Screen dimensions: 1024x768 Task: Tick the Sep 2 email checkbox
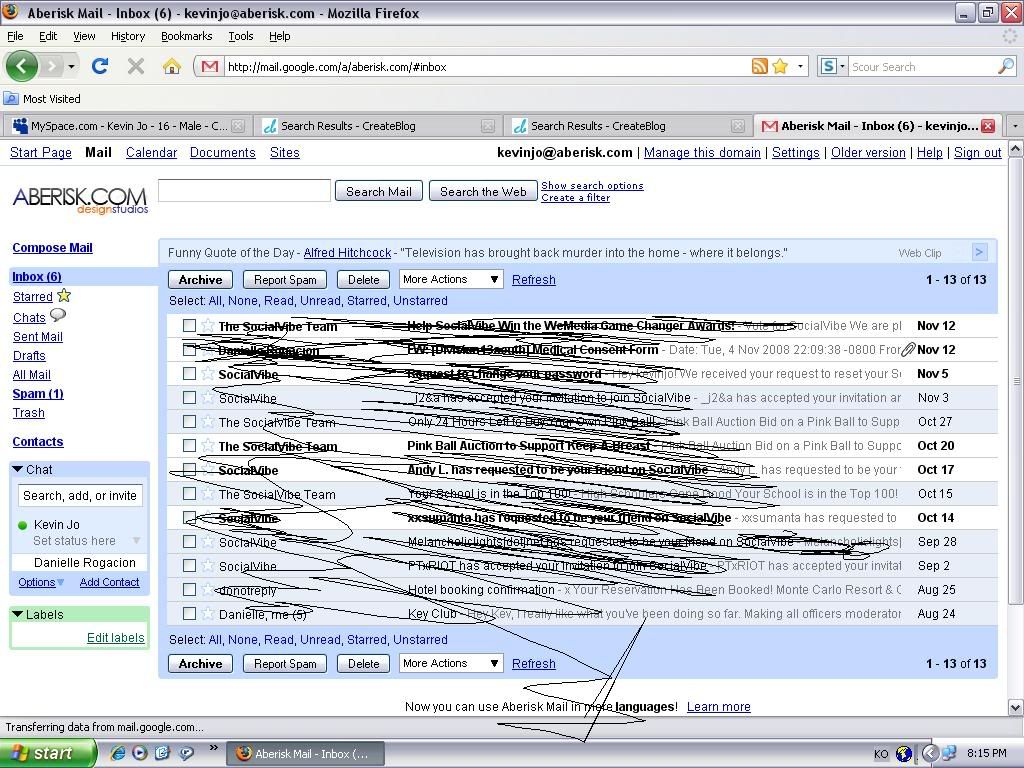(189, 566)
